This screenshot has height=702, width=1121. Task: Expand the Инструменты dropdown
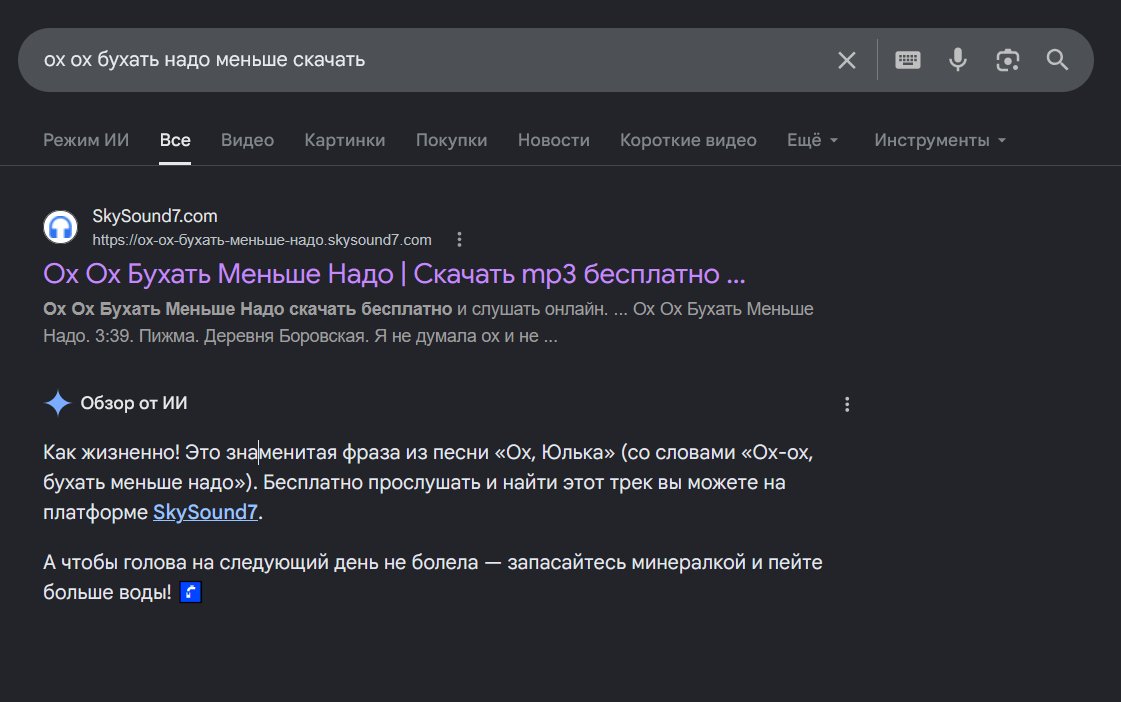939,140
